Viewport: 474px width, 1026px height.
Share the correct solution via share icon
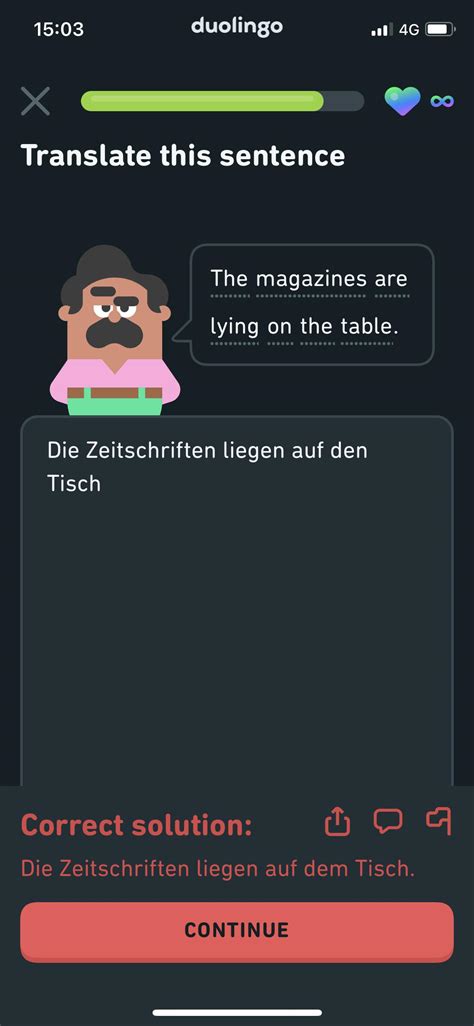pyautogui.click(x=338, y=822)
